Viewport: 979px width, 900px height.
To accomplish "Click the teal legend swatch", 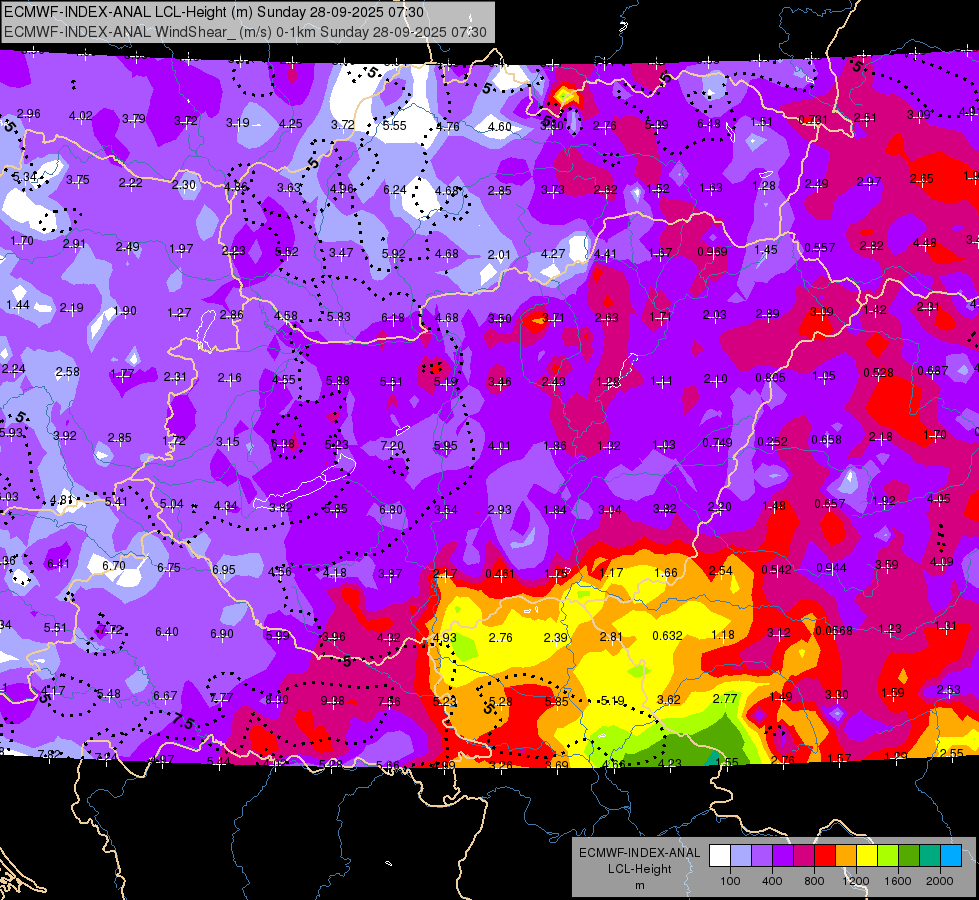I will (930, 856).
